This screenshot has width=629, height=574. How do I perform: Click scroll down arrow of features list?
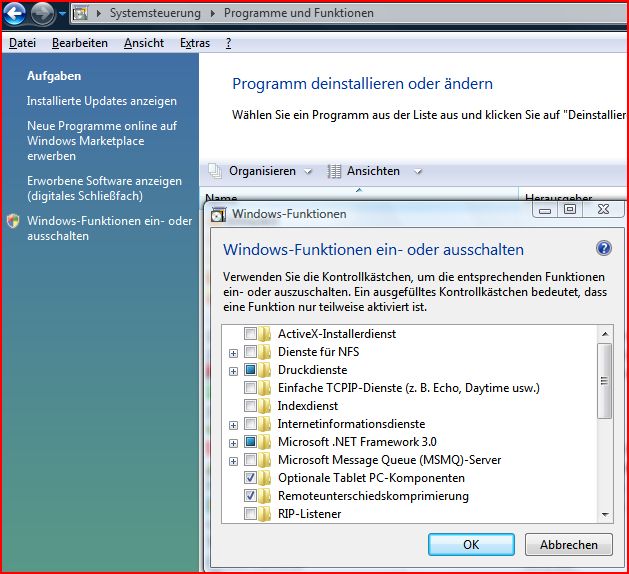pyautogui.click(x=605, y=514)
